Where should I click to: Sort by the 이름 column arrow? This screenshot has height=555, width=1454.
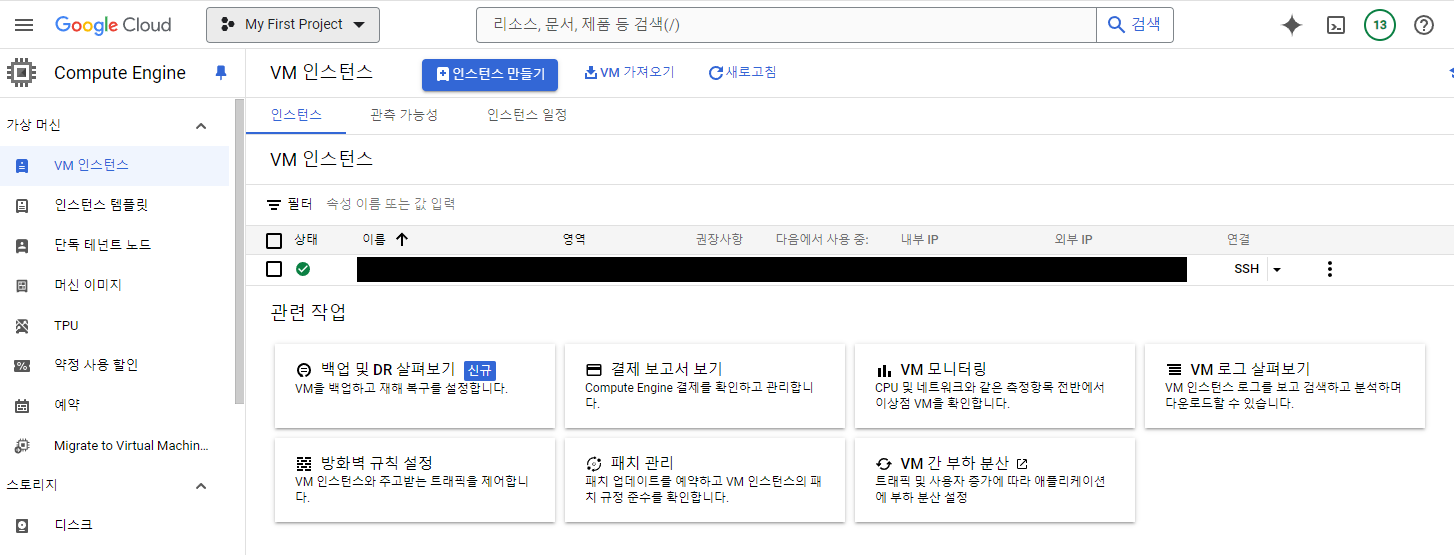(x=402, y=240)
